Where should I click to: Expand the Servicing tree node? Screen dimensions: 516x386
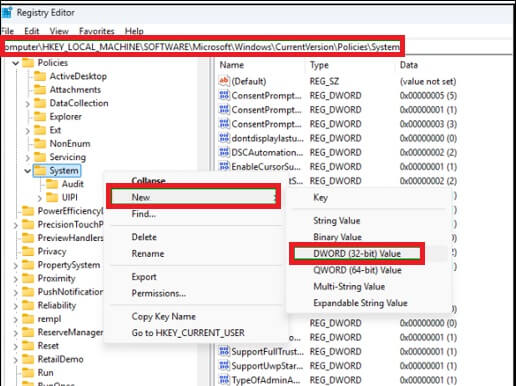pos(28,157)
